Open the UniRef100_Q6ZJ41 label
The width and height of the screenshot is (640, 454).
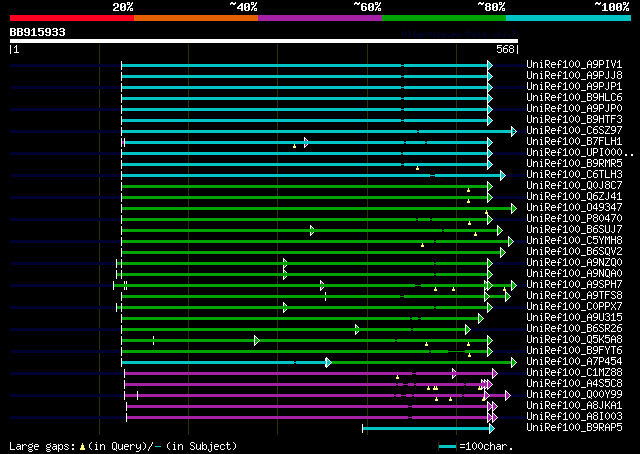[574, 197]
